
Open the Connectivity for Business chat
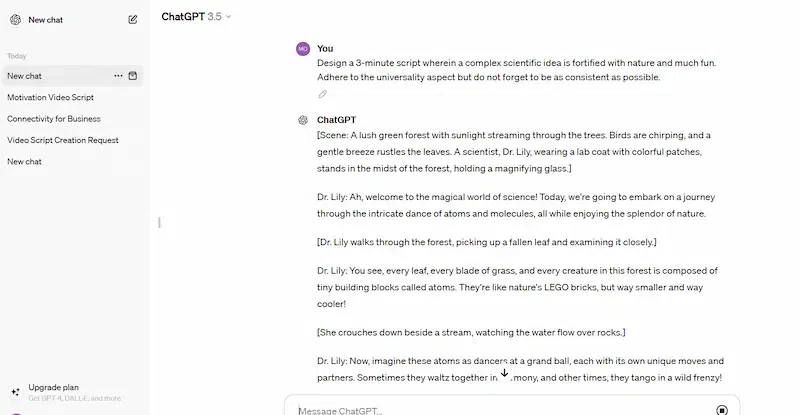click(54, 118)
